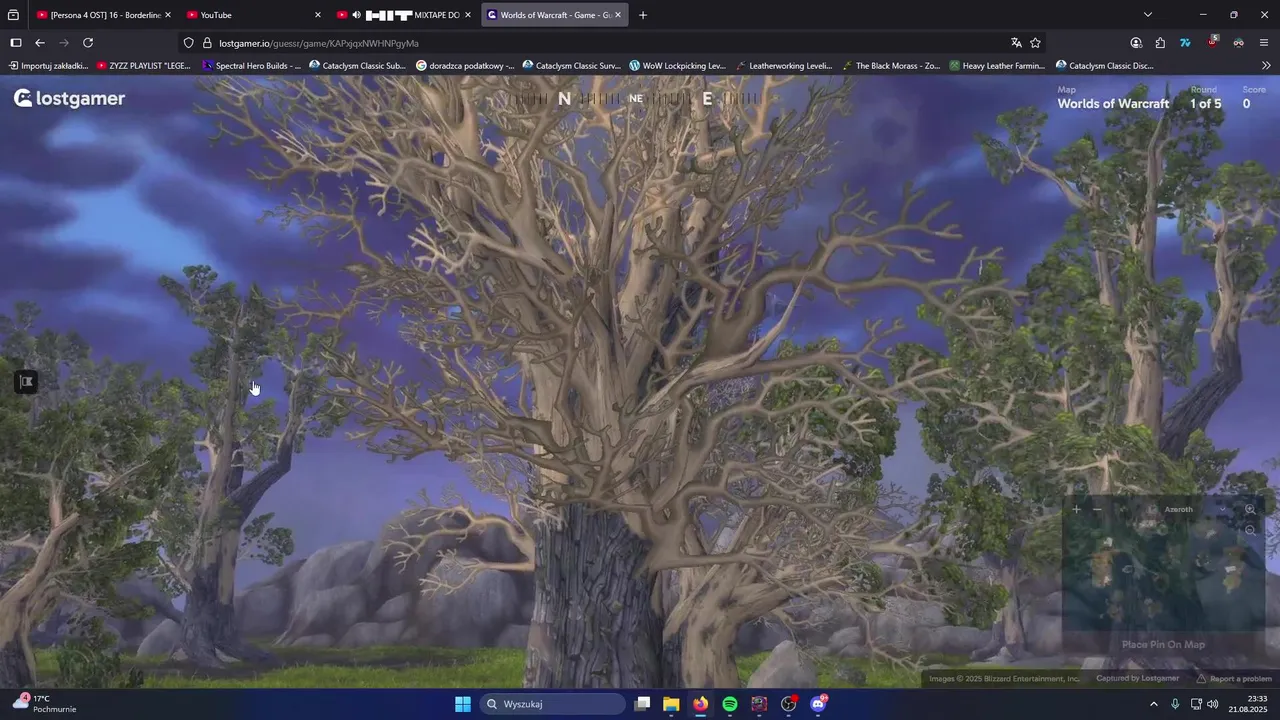Select Worlds of Warcraft Game tab
1280x720 pixels.
click(x=555, y=15)
